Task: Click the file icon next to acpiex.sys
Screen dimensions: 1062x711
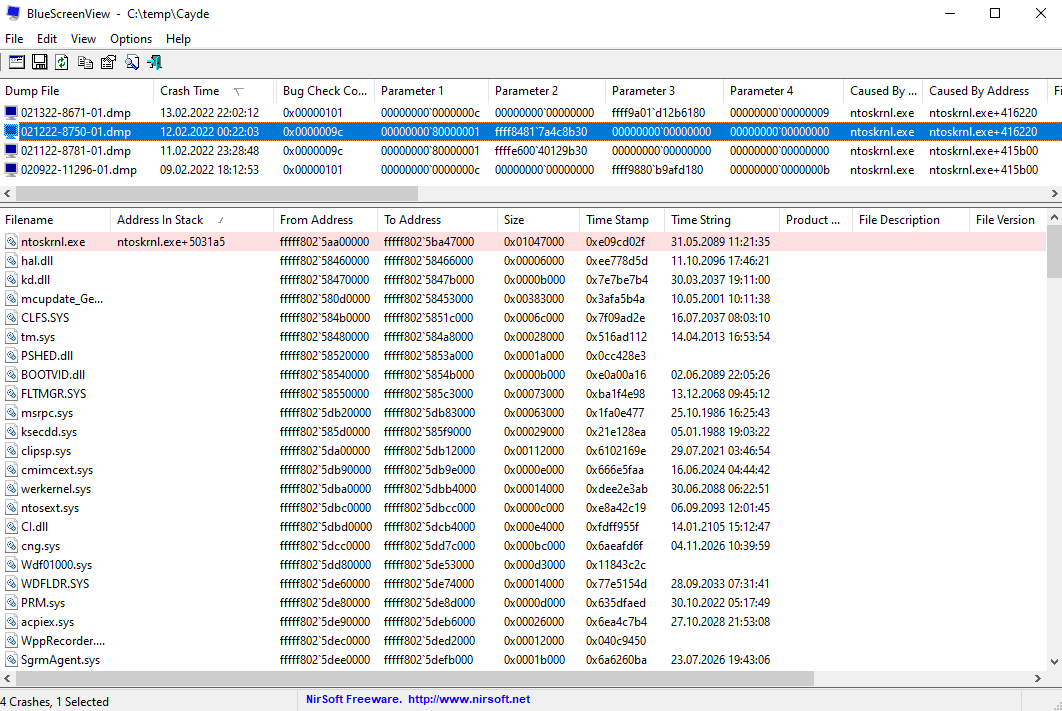Action: pyautogui.click(x=12, y=622)
